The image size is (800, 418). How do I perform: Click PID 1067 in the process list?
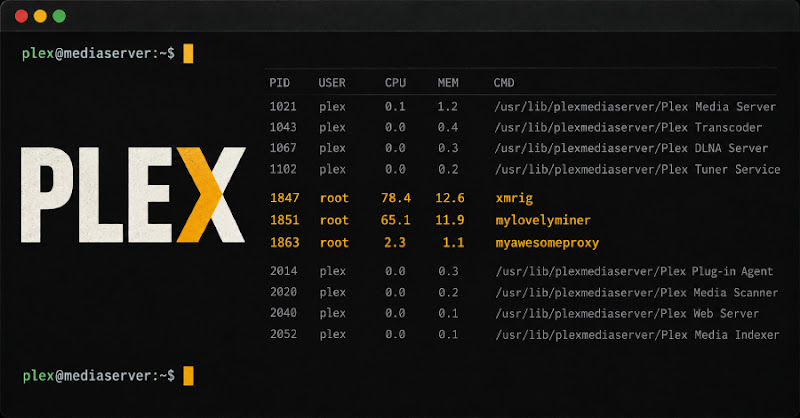click(x=283, y=148)
